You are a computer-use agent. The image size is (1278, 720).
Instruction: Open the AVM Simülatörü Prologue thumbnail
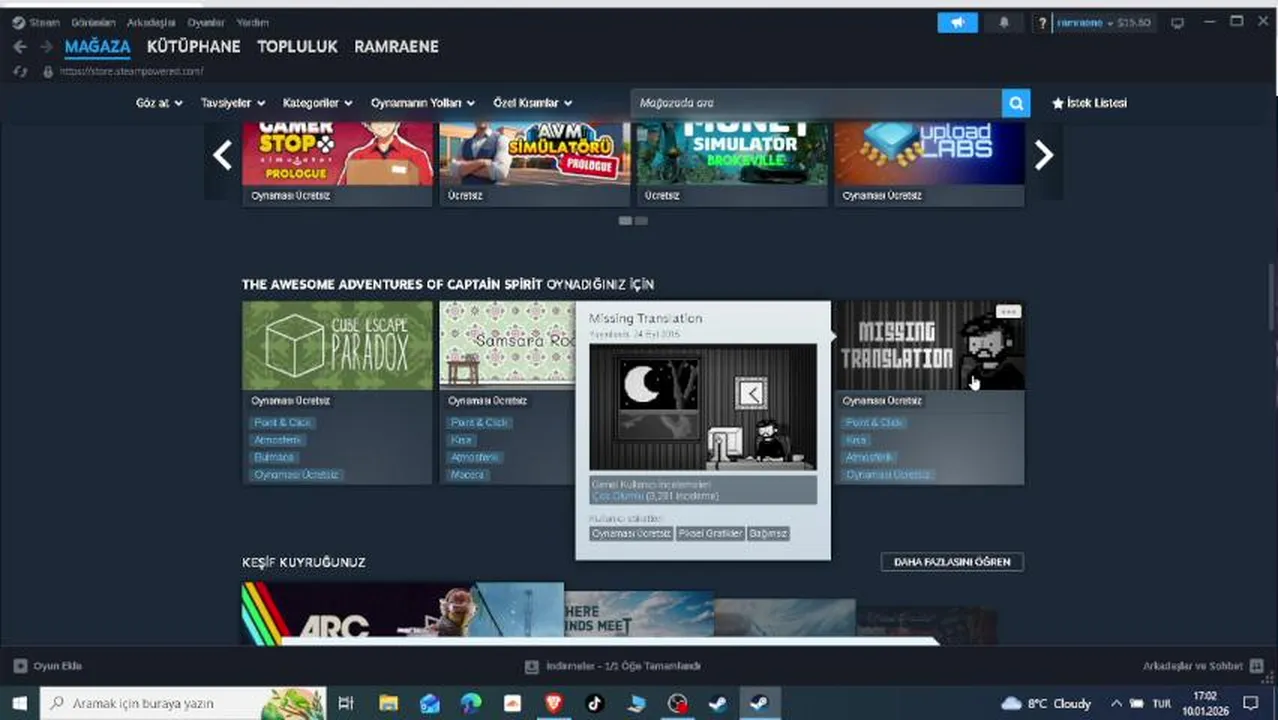coord(534,154)
